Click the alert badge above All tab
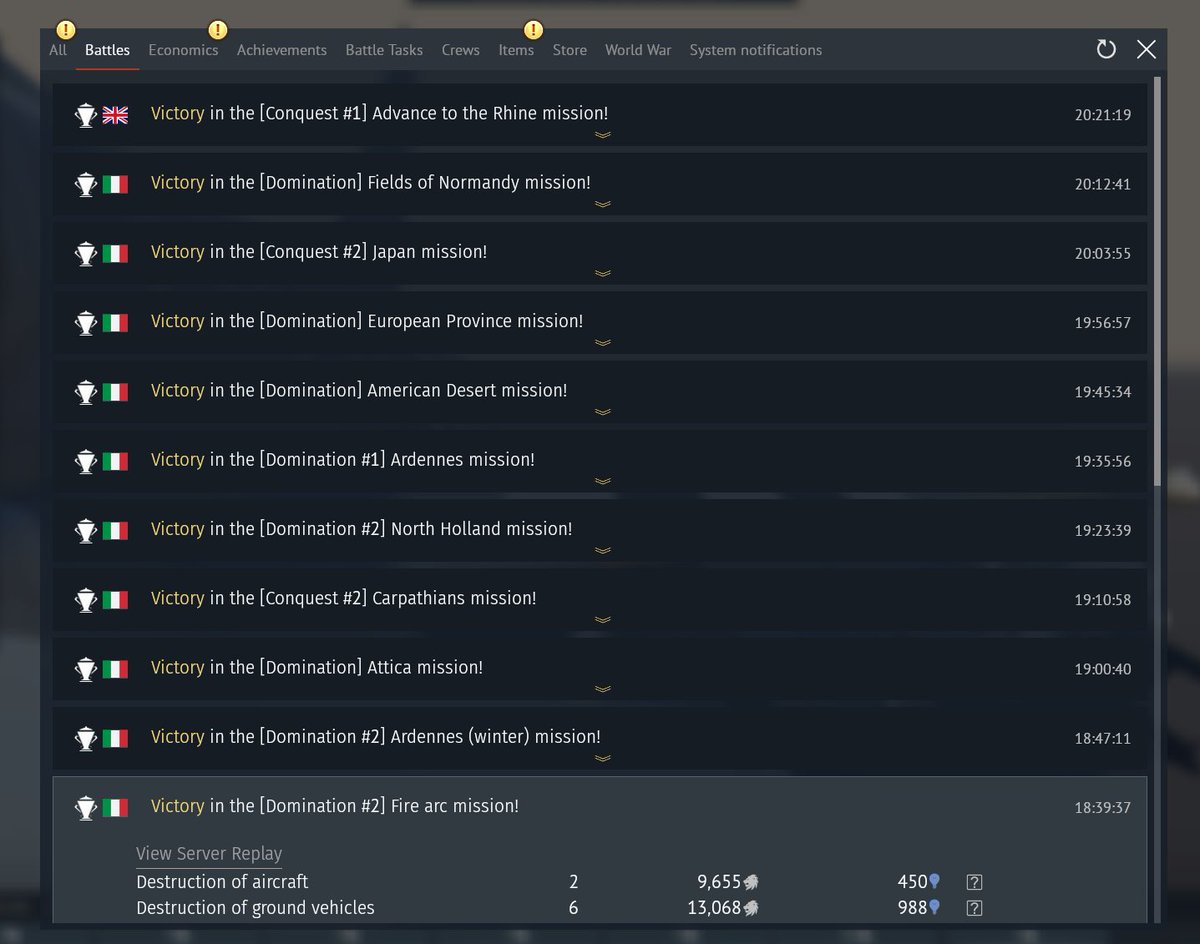This screenshot has height=944, width=1200. click(x=65, y=30)
